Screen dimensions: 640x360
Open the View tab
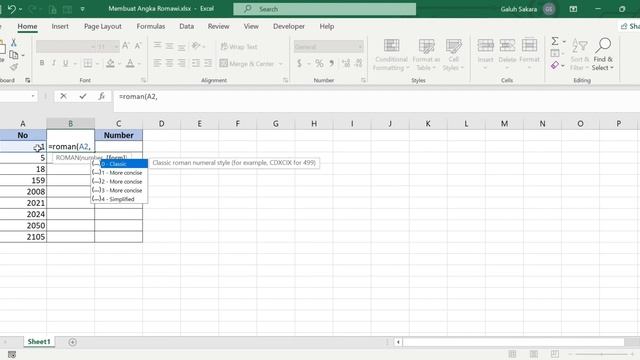click(x=251, y=26)
